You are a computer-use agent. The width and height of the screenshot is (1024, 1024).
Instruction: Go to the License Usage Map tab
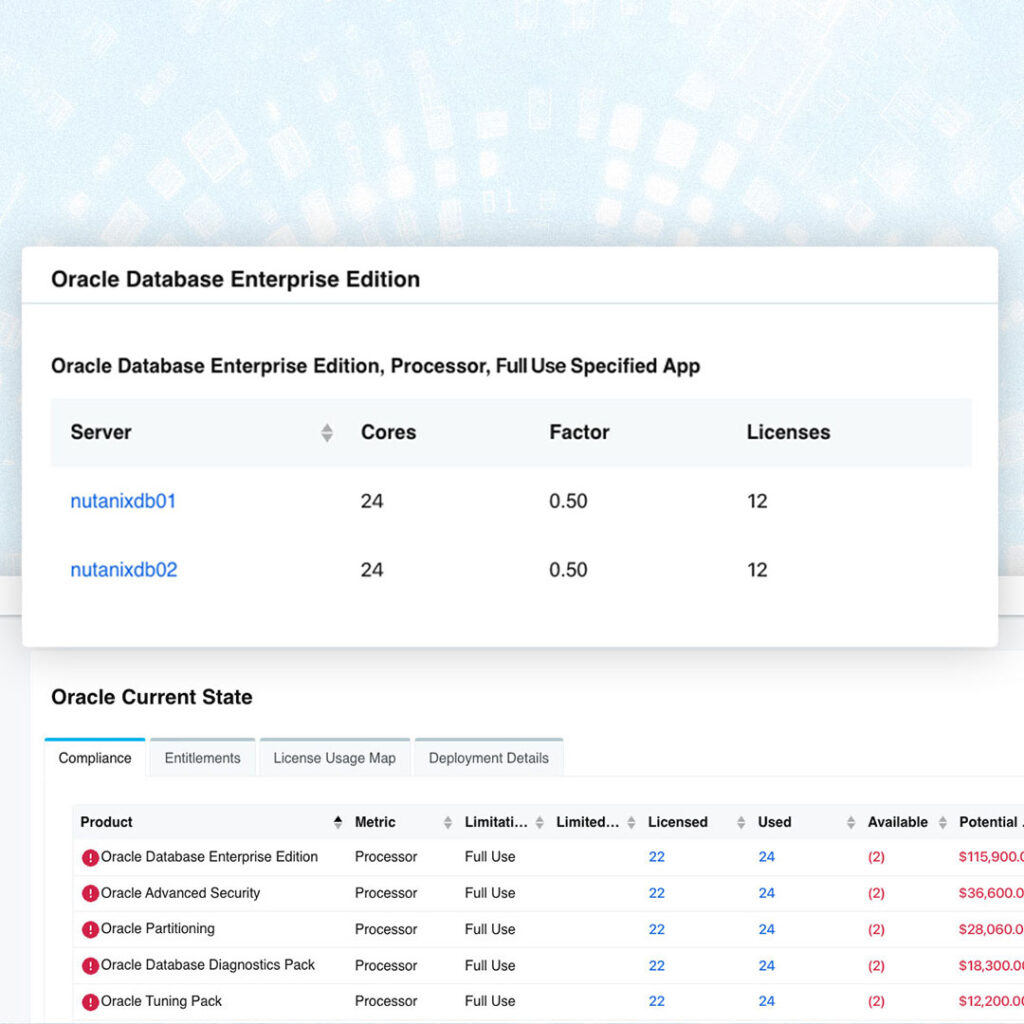[x=334, y=758]
